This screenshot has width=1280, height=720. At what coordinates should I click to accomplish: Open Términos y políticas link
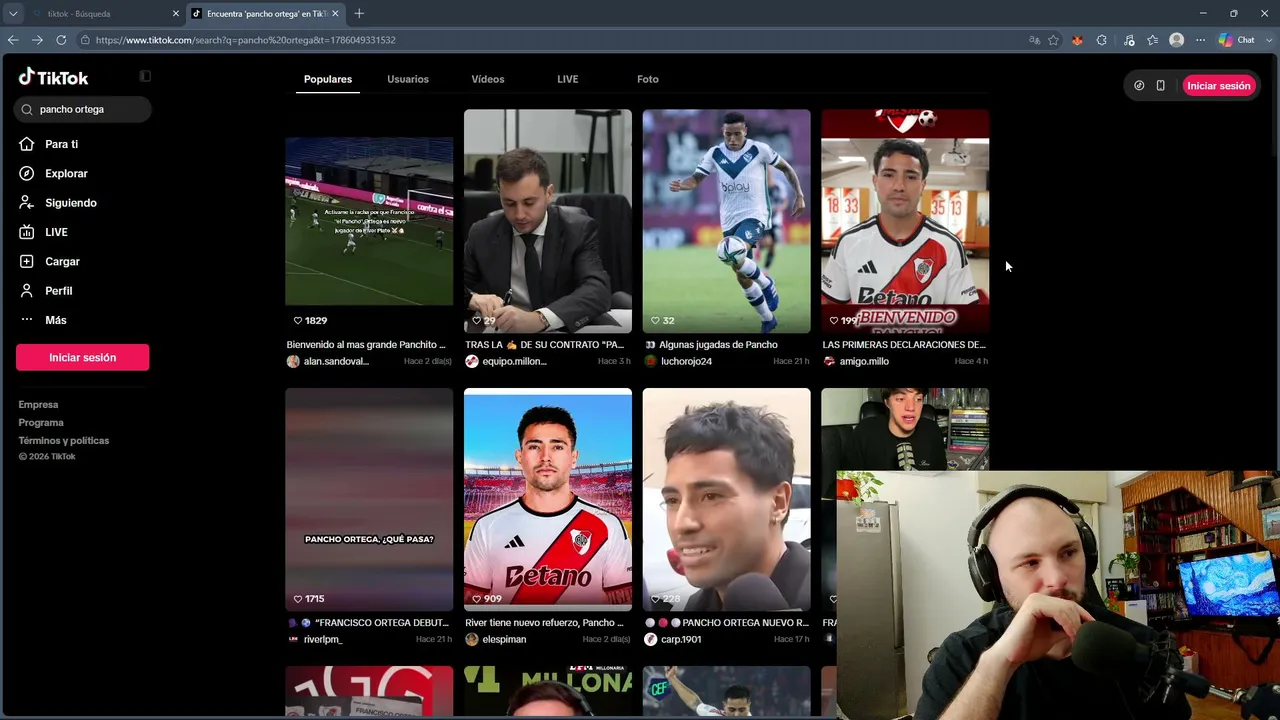pyautogui.click(x=64, y=441)
